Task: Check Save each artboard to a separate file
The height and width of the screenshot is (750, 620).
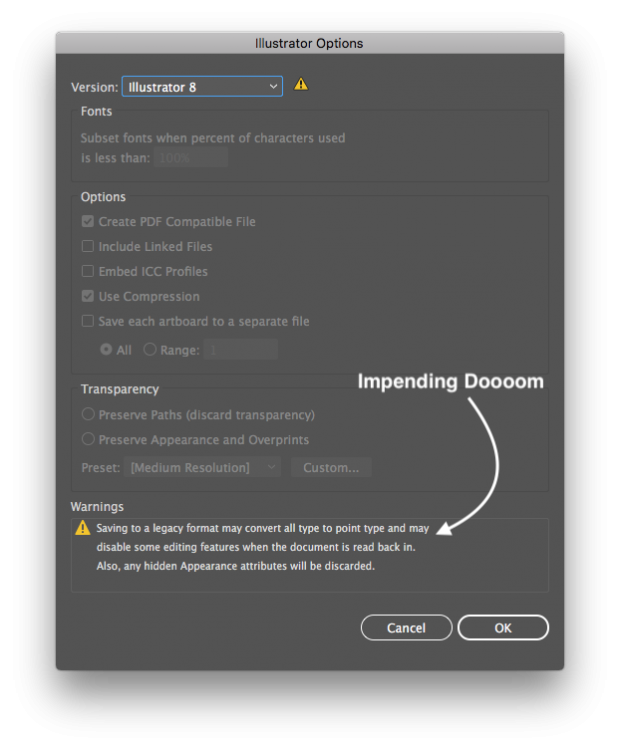Action: click(x=88, y=321)
